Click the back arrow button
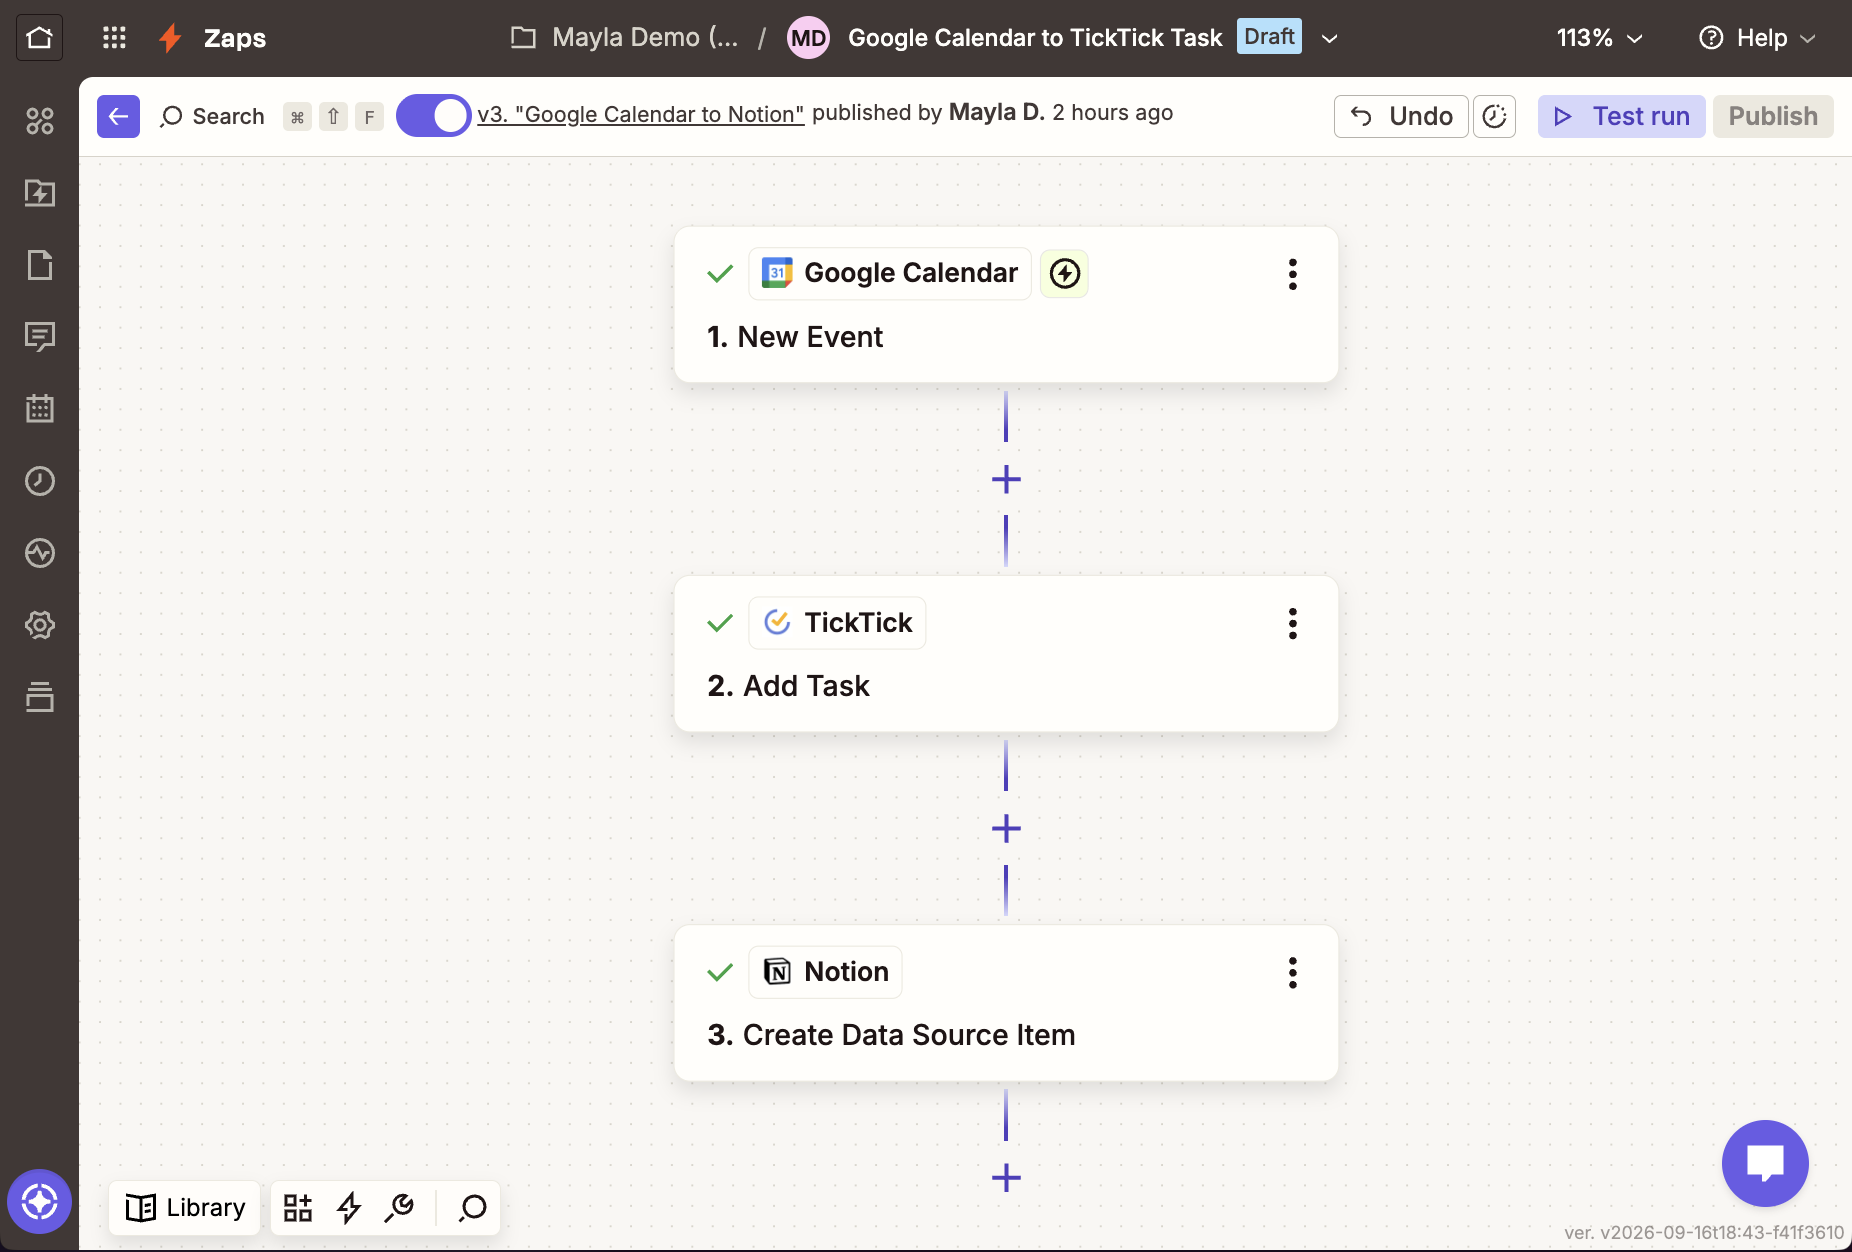Image resolution: width=1852 pixels, height=1252 pixels. tap(118, 116)
